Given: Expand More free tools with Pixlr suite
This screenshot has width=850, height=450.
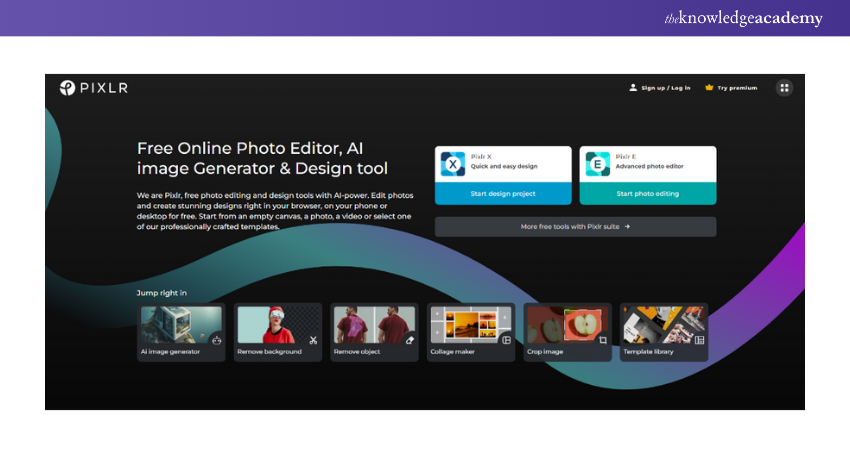Looking at the screenshot, I should click(x=575, y=227).
